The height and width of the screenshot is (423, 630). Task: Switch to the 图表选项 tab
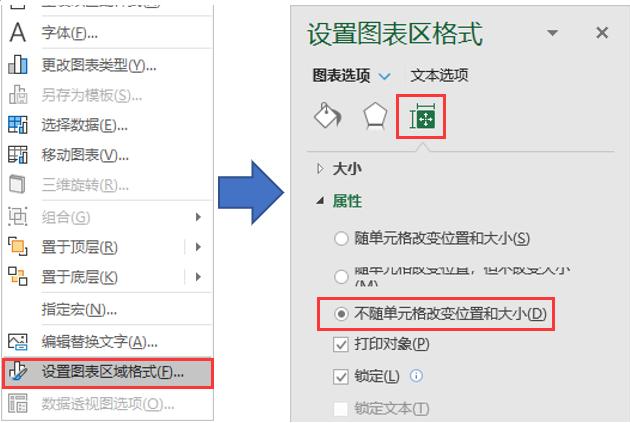(341, 75)
